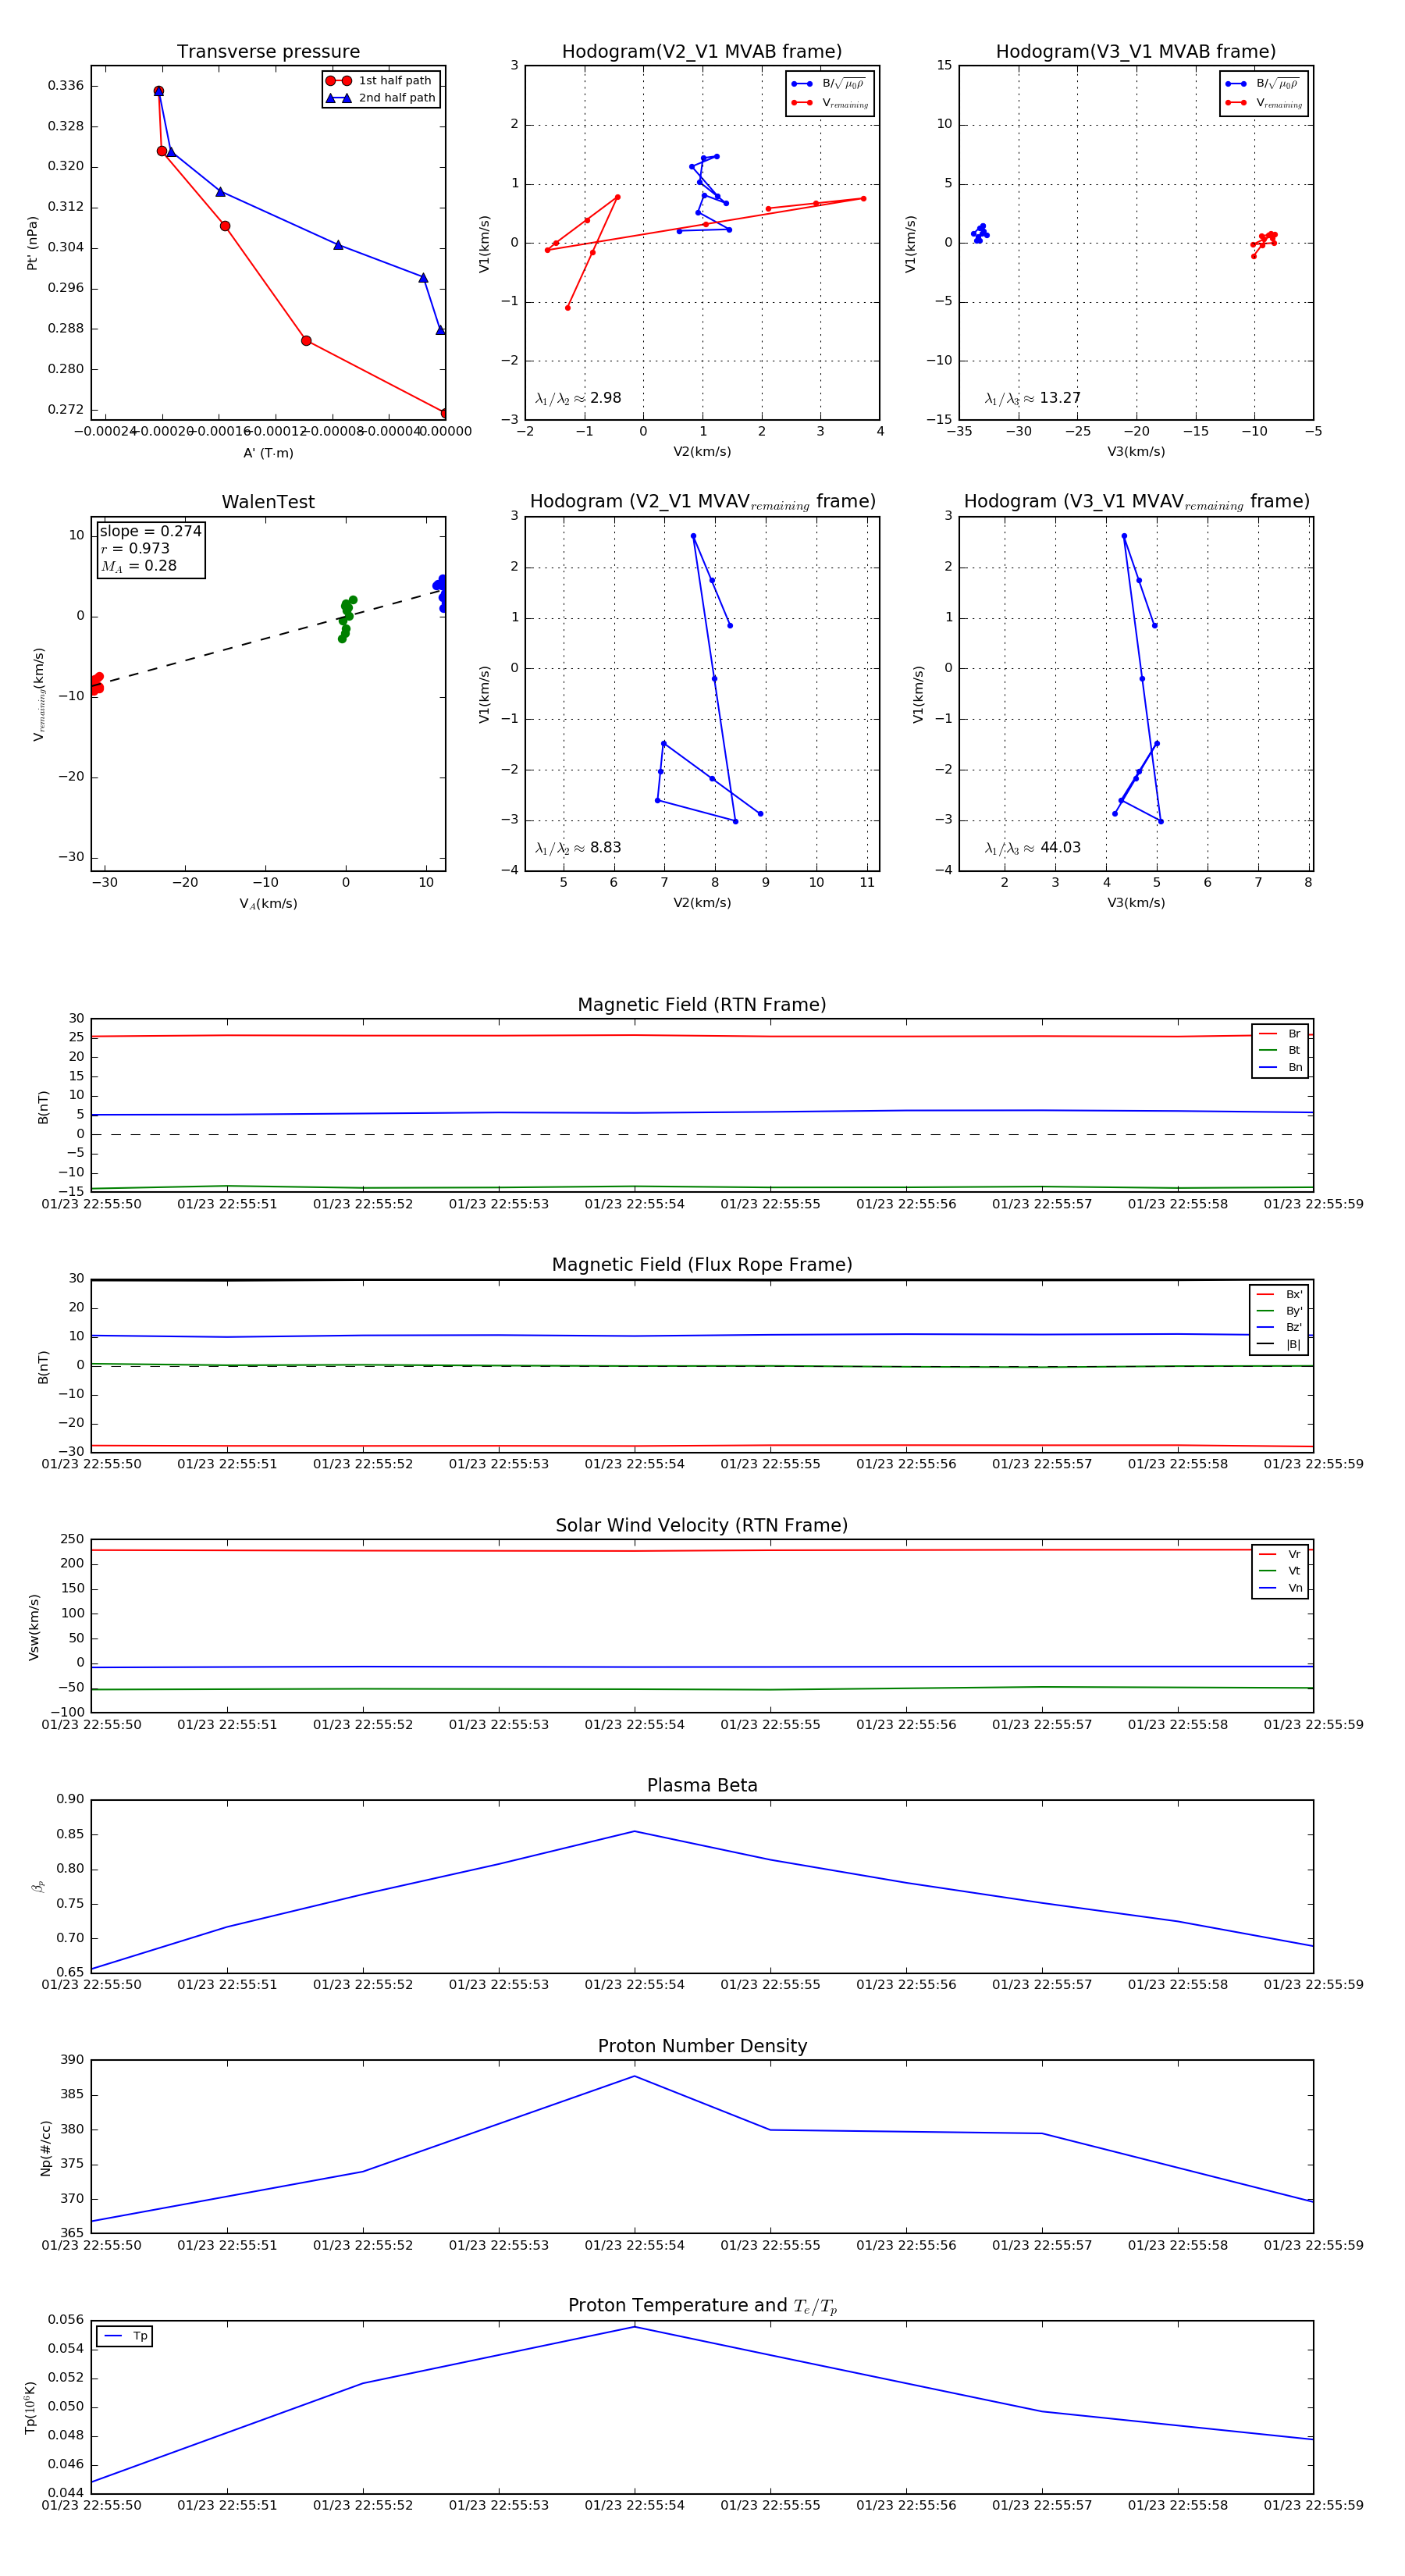Click the 'Plasma Beta' plot title

coord(702,1786)
